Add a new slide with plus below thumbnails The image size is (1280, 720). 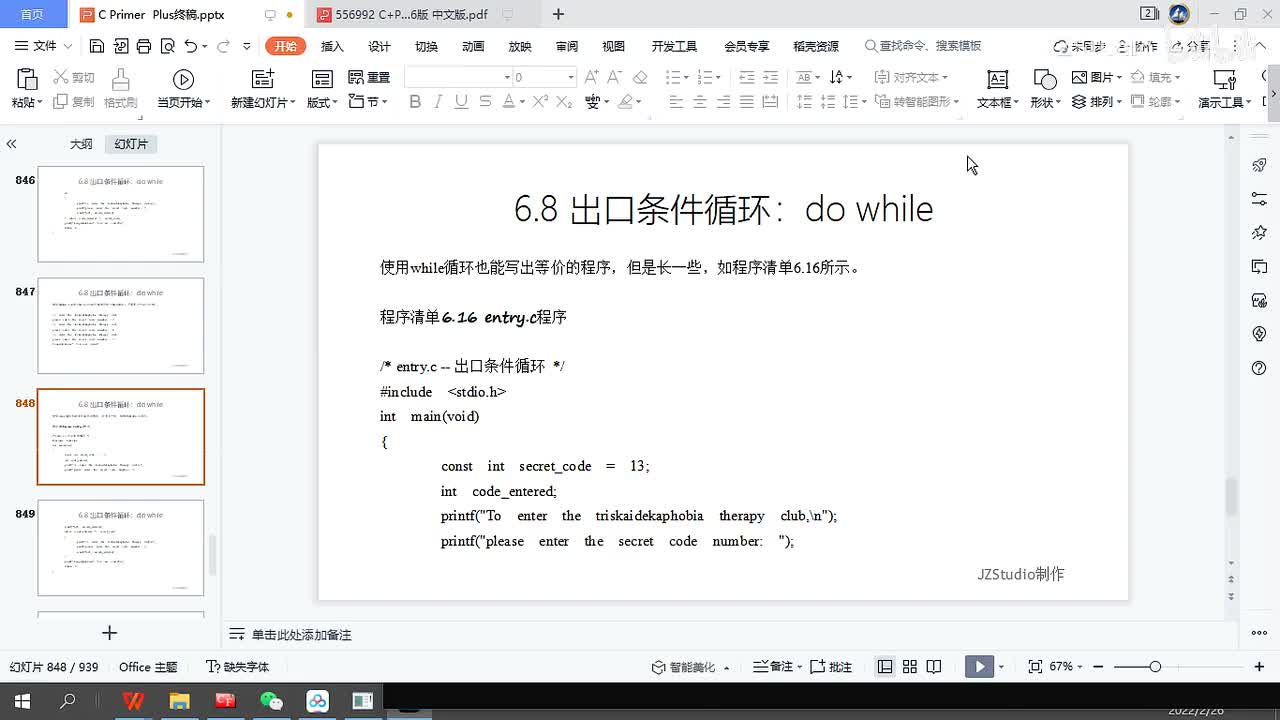110,633
